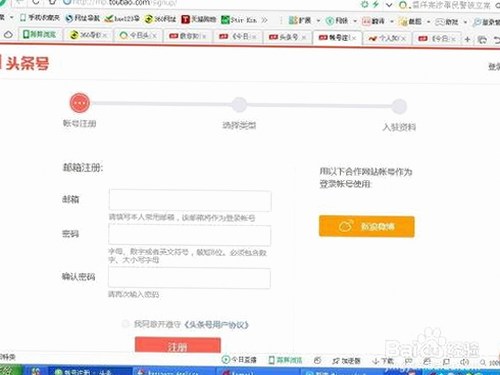Click the quick launch icon next to Start
The image size is (500, 375).
coord(36,371)
